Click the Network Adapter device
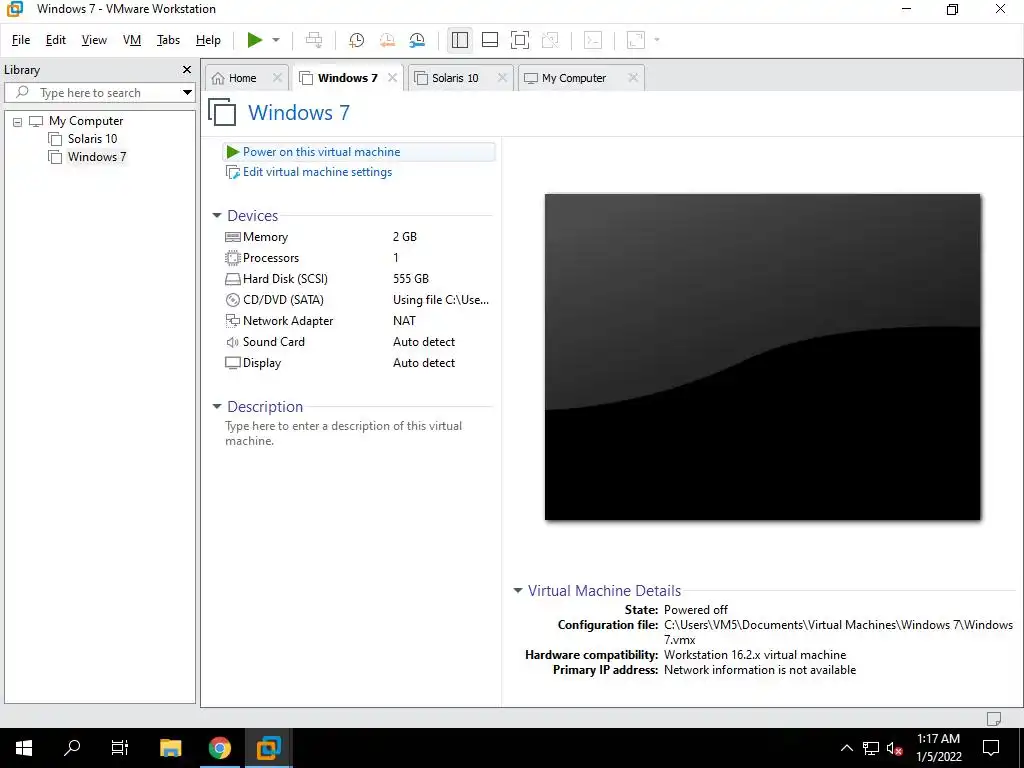 pyautogui.click(x=287, y=321)
